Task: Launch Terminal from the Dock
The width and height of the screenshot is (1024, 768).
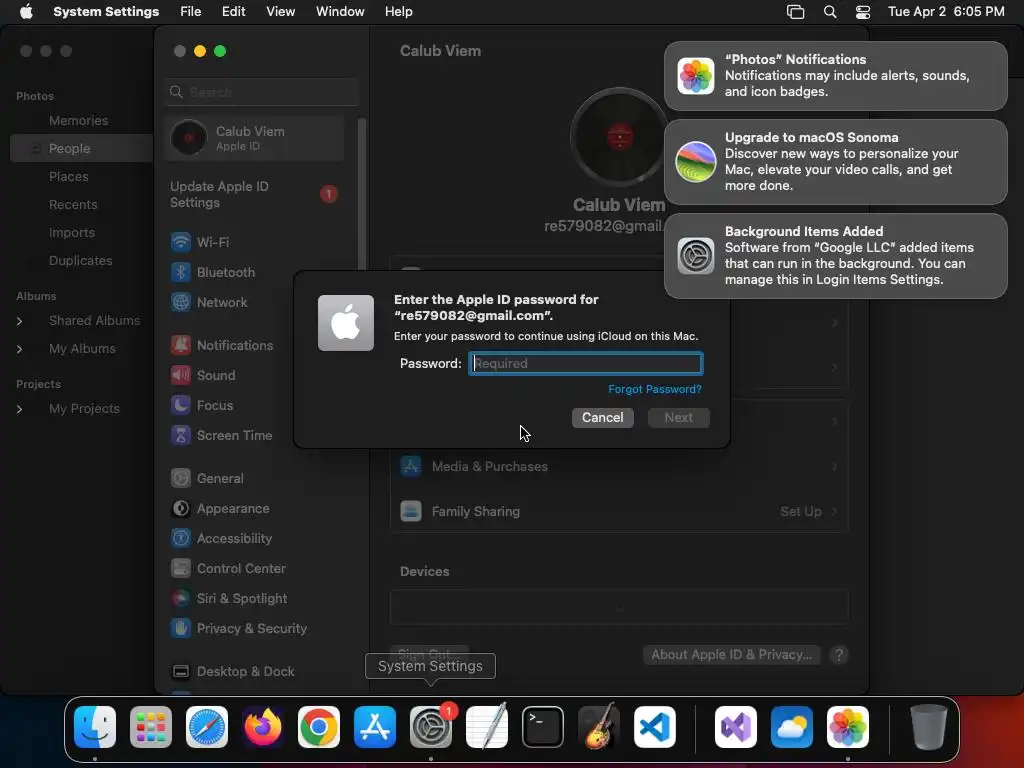Action: [543, 727]
